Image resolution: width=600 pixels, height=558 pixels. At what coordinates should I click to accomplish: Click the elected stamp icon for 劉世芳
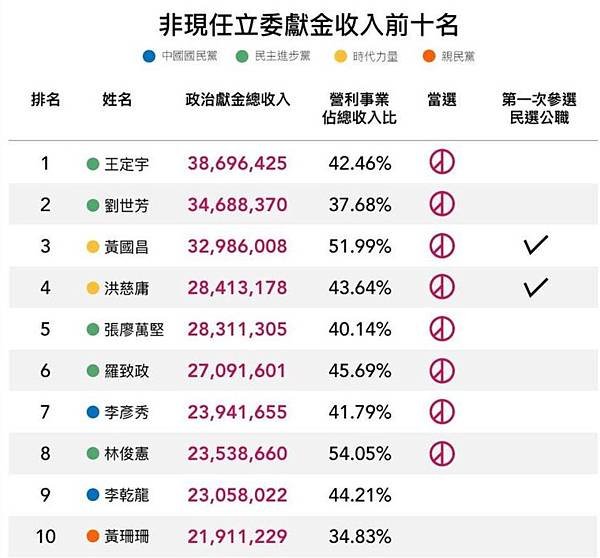[x=442, y=204]
